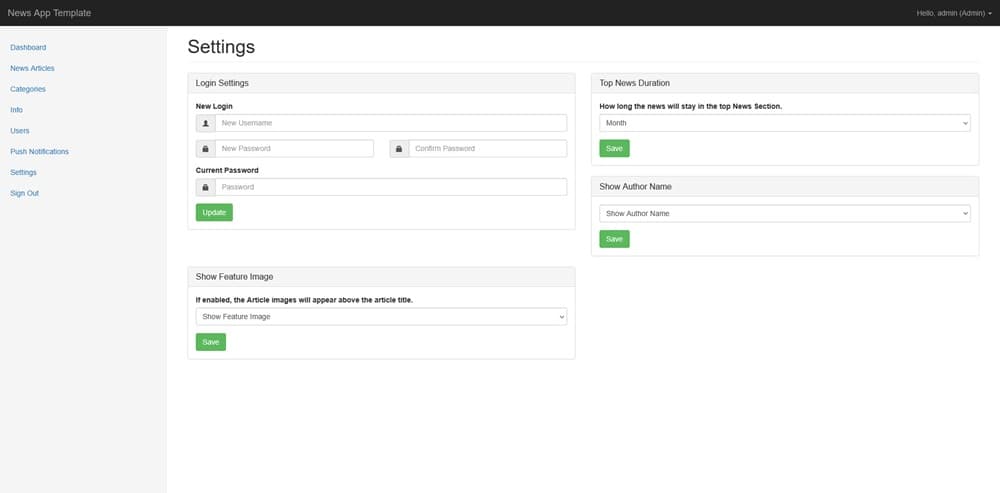The width and height of the screenshot is (1000, 493).
Task: Open the Top News Duration Month dropdown
Action: point(784,123)
